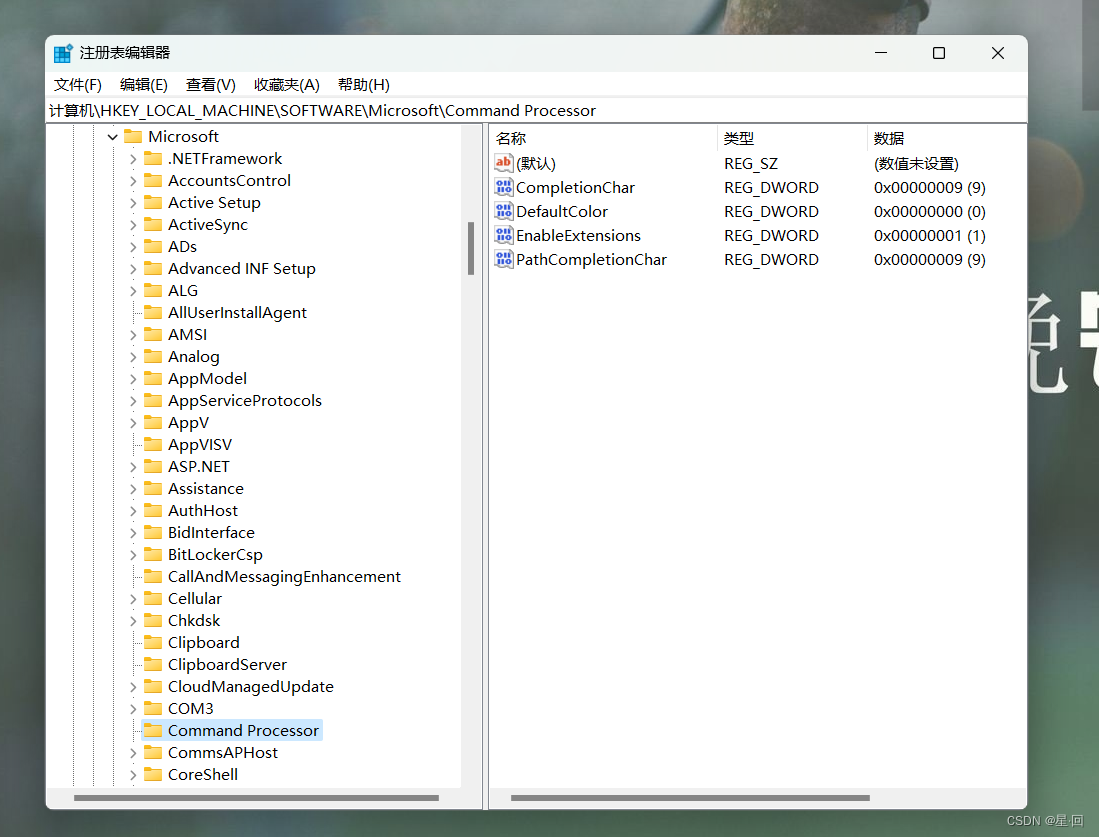The height and width of the screenshot is (837, 1099).
Task: Open the 收藏夹(A) menu
Action: click(287, 85)
